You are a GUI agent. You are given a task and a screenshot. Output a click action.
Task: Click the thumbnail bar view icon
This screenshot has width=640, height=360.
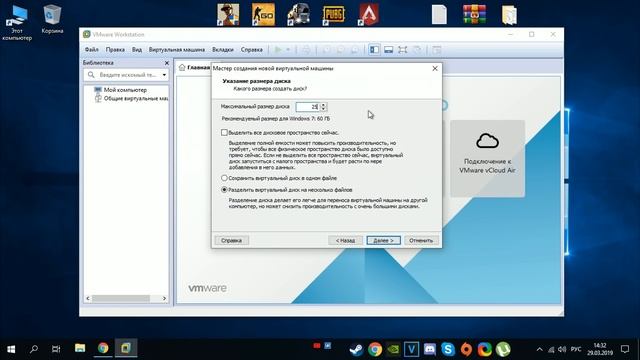click(x=389, y=49)
